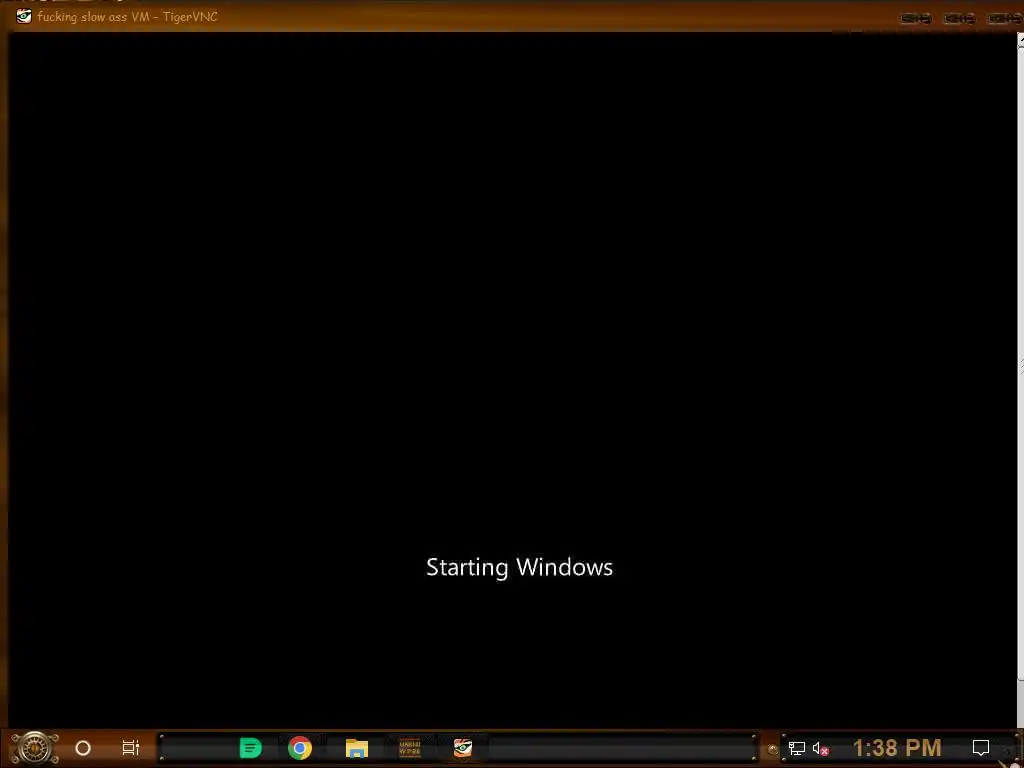Click the "Starting Windows" boot text
The width and height of the screenshot is (1024, 768).
tap(519, 567)
